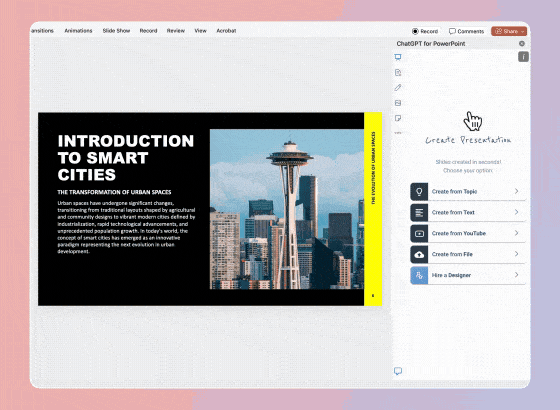Open the document summary icon in the sidebar
The width and height of the screenshot is (560, 410).
click(x=398, y=72)
